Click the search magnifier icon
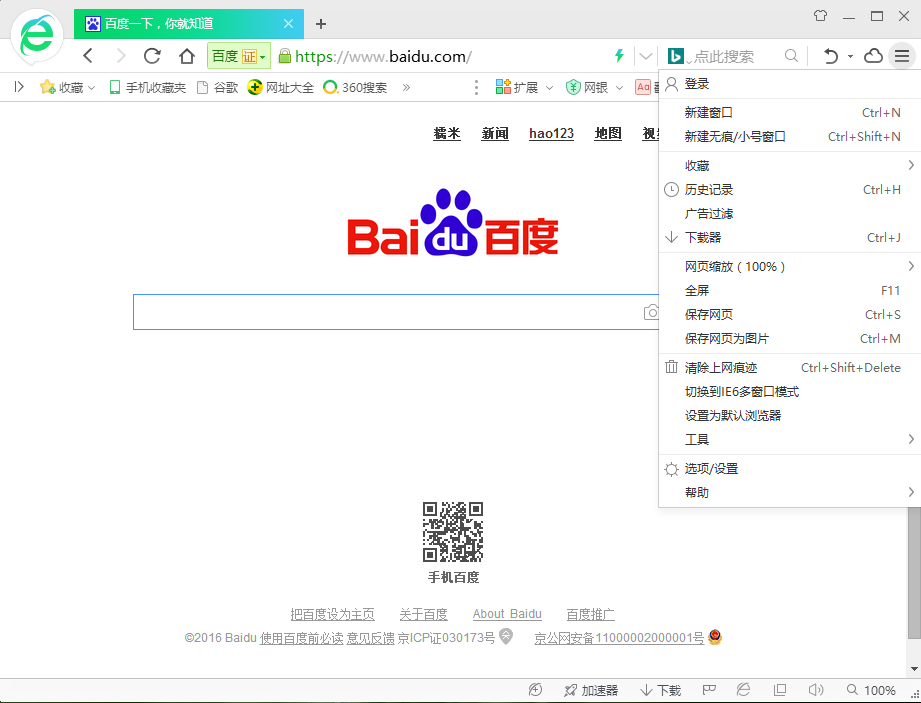 click(791, 56)
